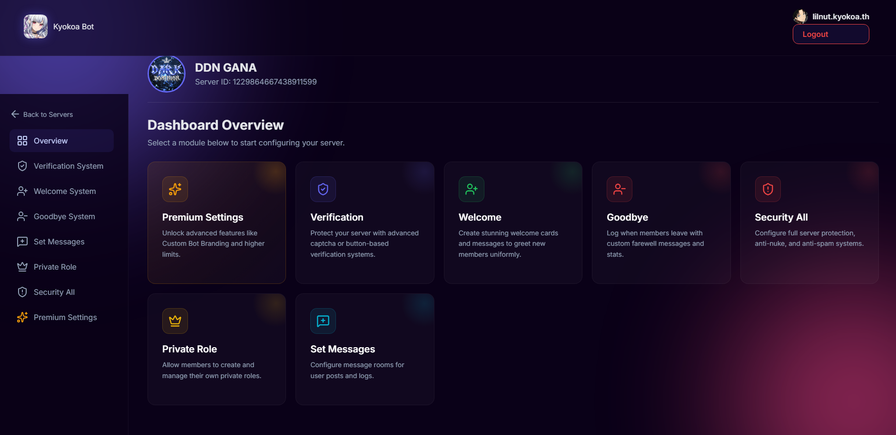Go back via Back to Servers link
Image resolution: width=896 pixels, height=435 pixels.
(42, 114)
